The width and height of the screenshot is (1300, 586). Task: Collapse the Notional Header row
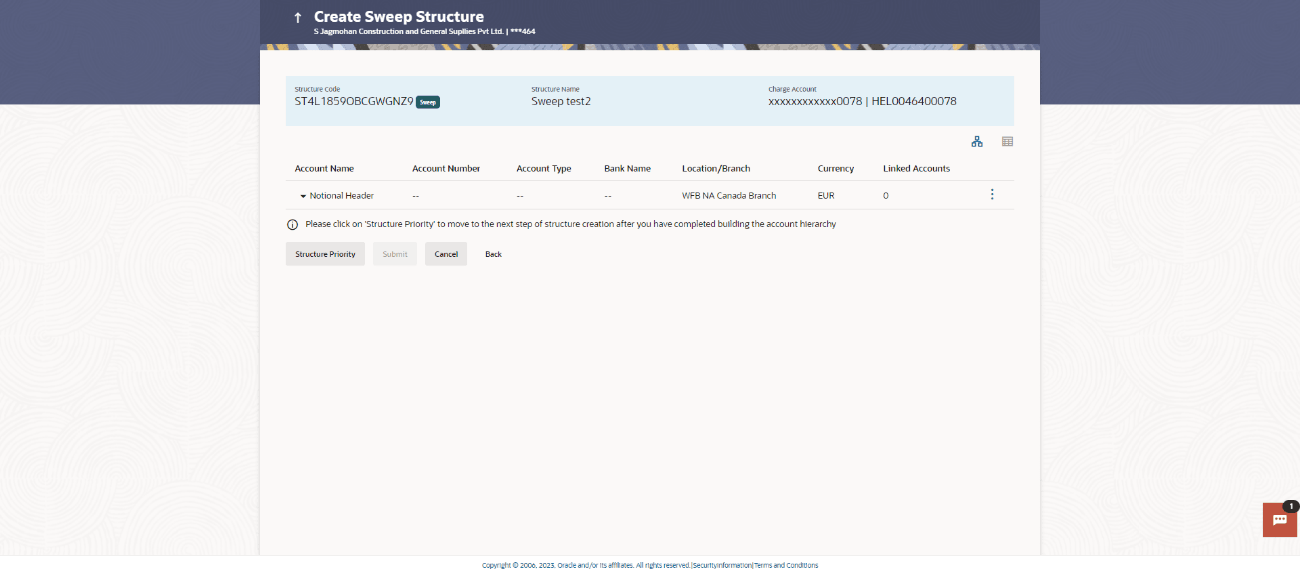coord(303,196)
